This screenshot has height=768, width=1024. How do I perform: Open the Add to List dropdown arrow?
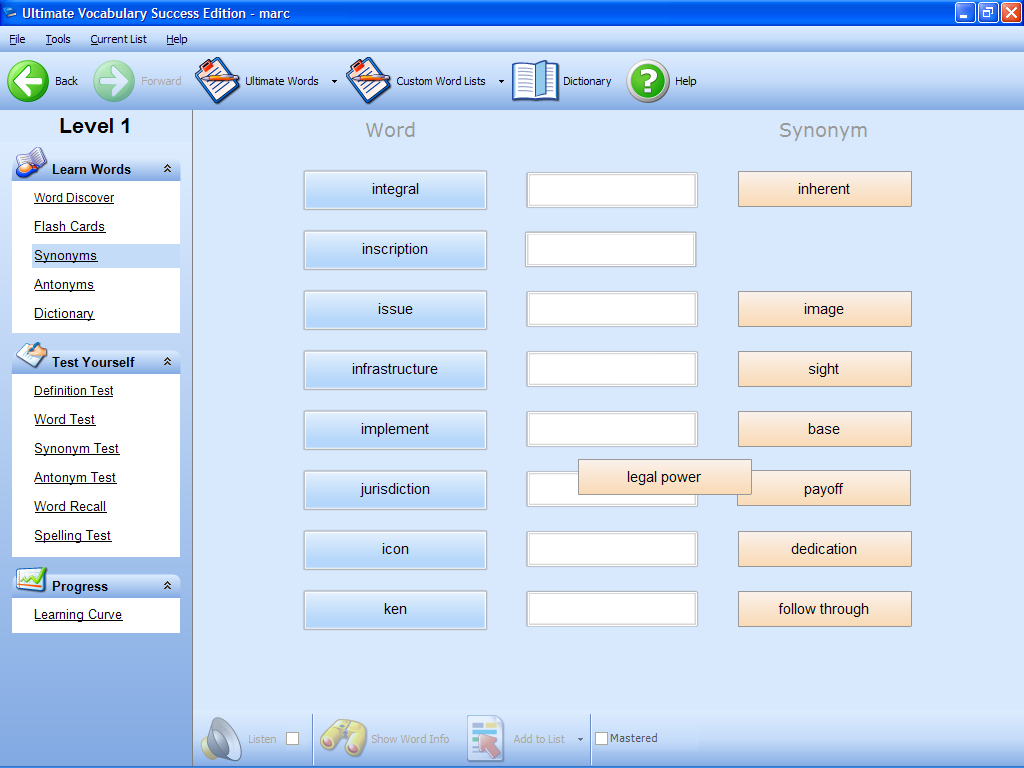coord(580,739)
